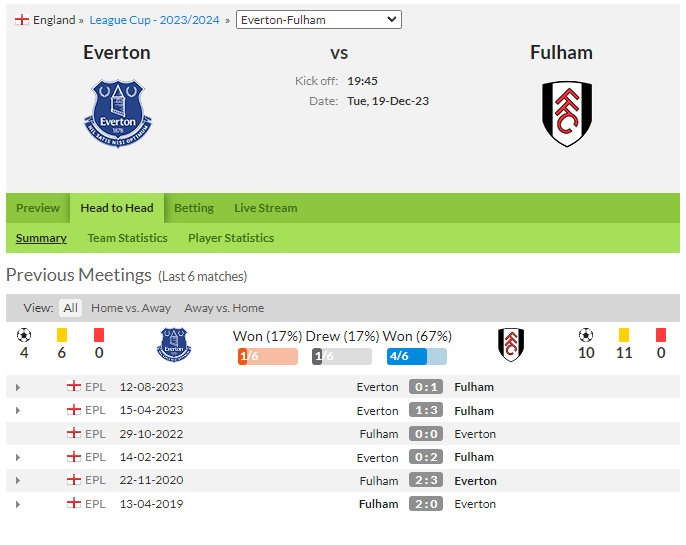Click Everton's red card icon
The width and height of the screenshot is (686, 545).
99,335
